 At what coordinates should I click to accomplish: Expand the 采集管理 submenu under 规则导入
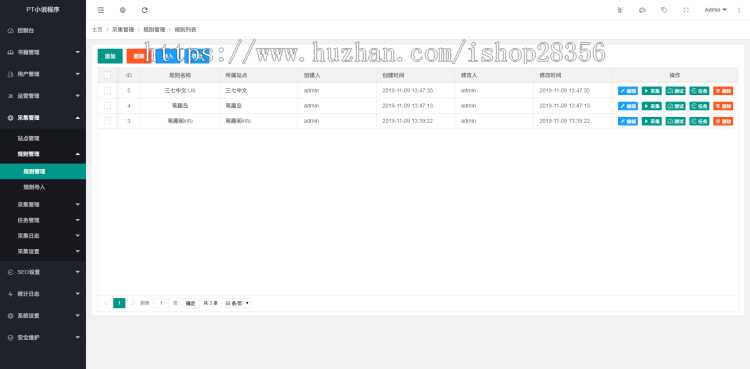(x=43, y=204)
